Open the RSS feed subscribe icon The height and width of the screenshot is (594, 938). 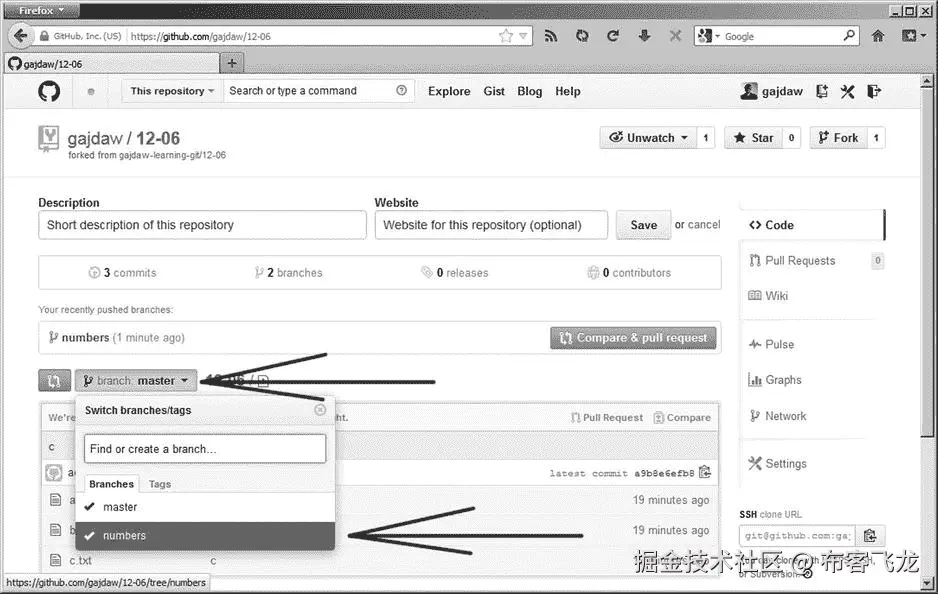pos(551,36)
